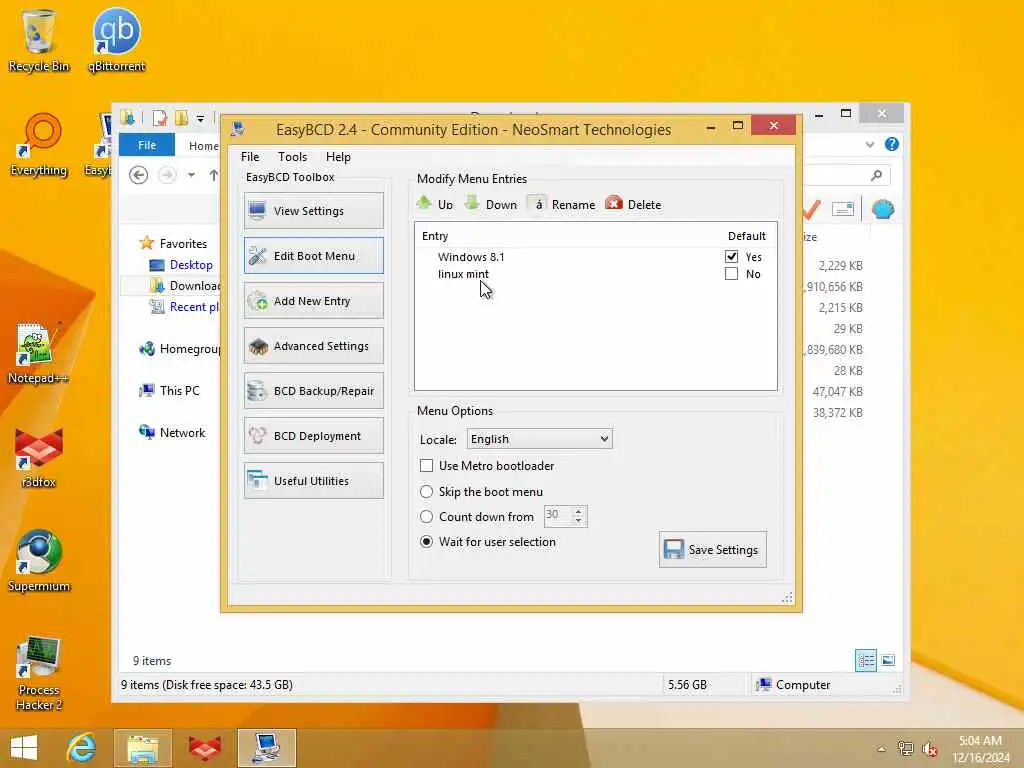Open Customize Quick Access Toolbar dropdown
The width and height of the screenshot is (1024, 768).
(200, 119)
